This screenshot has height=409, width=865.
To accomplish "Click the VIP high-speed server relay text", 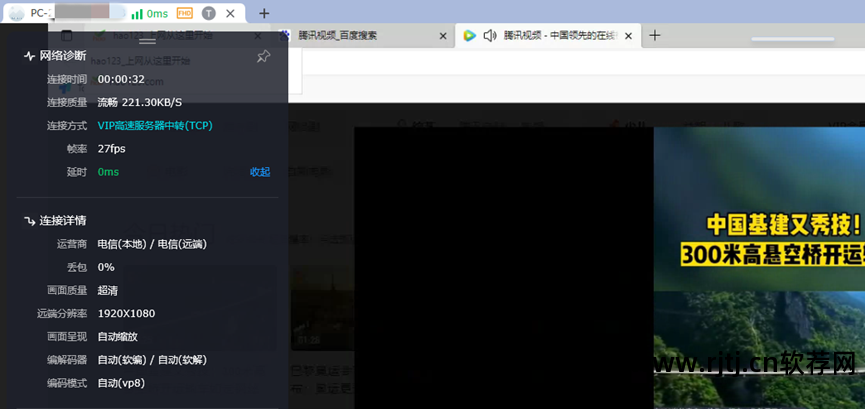I will click(x=154, y=126).
